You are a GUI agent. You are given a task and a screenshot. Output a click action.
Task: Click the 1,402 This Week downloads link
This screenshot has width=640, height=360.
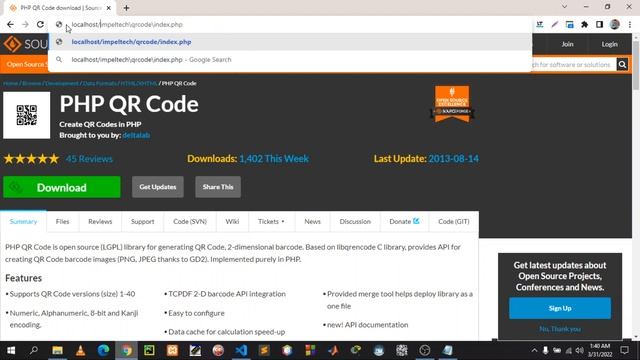(274, 159)
